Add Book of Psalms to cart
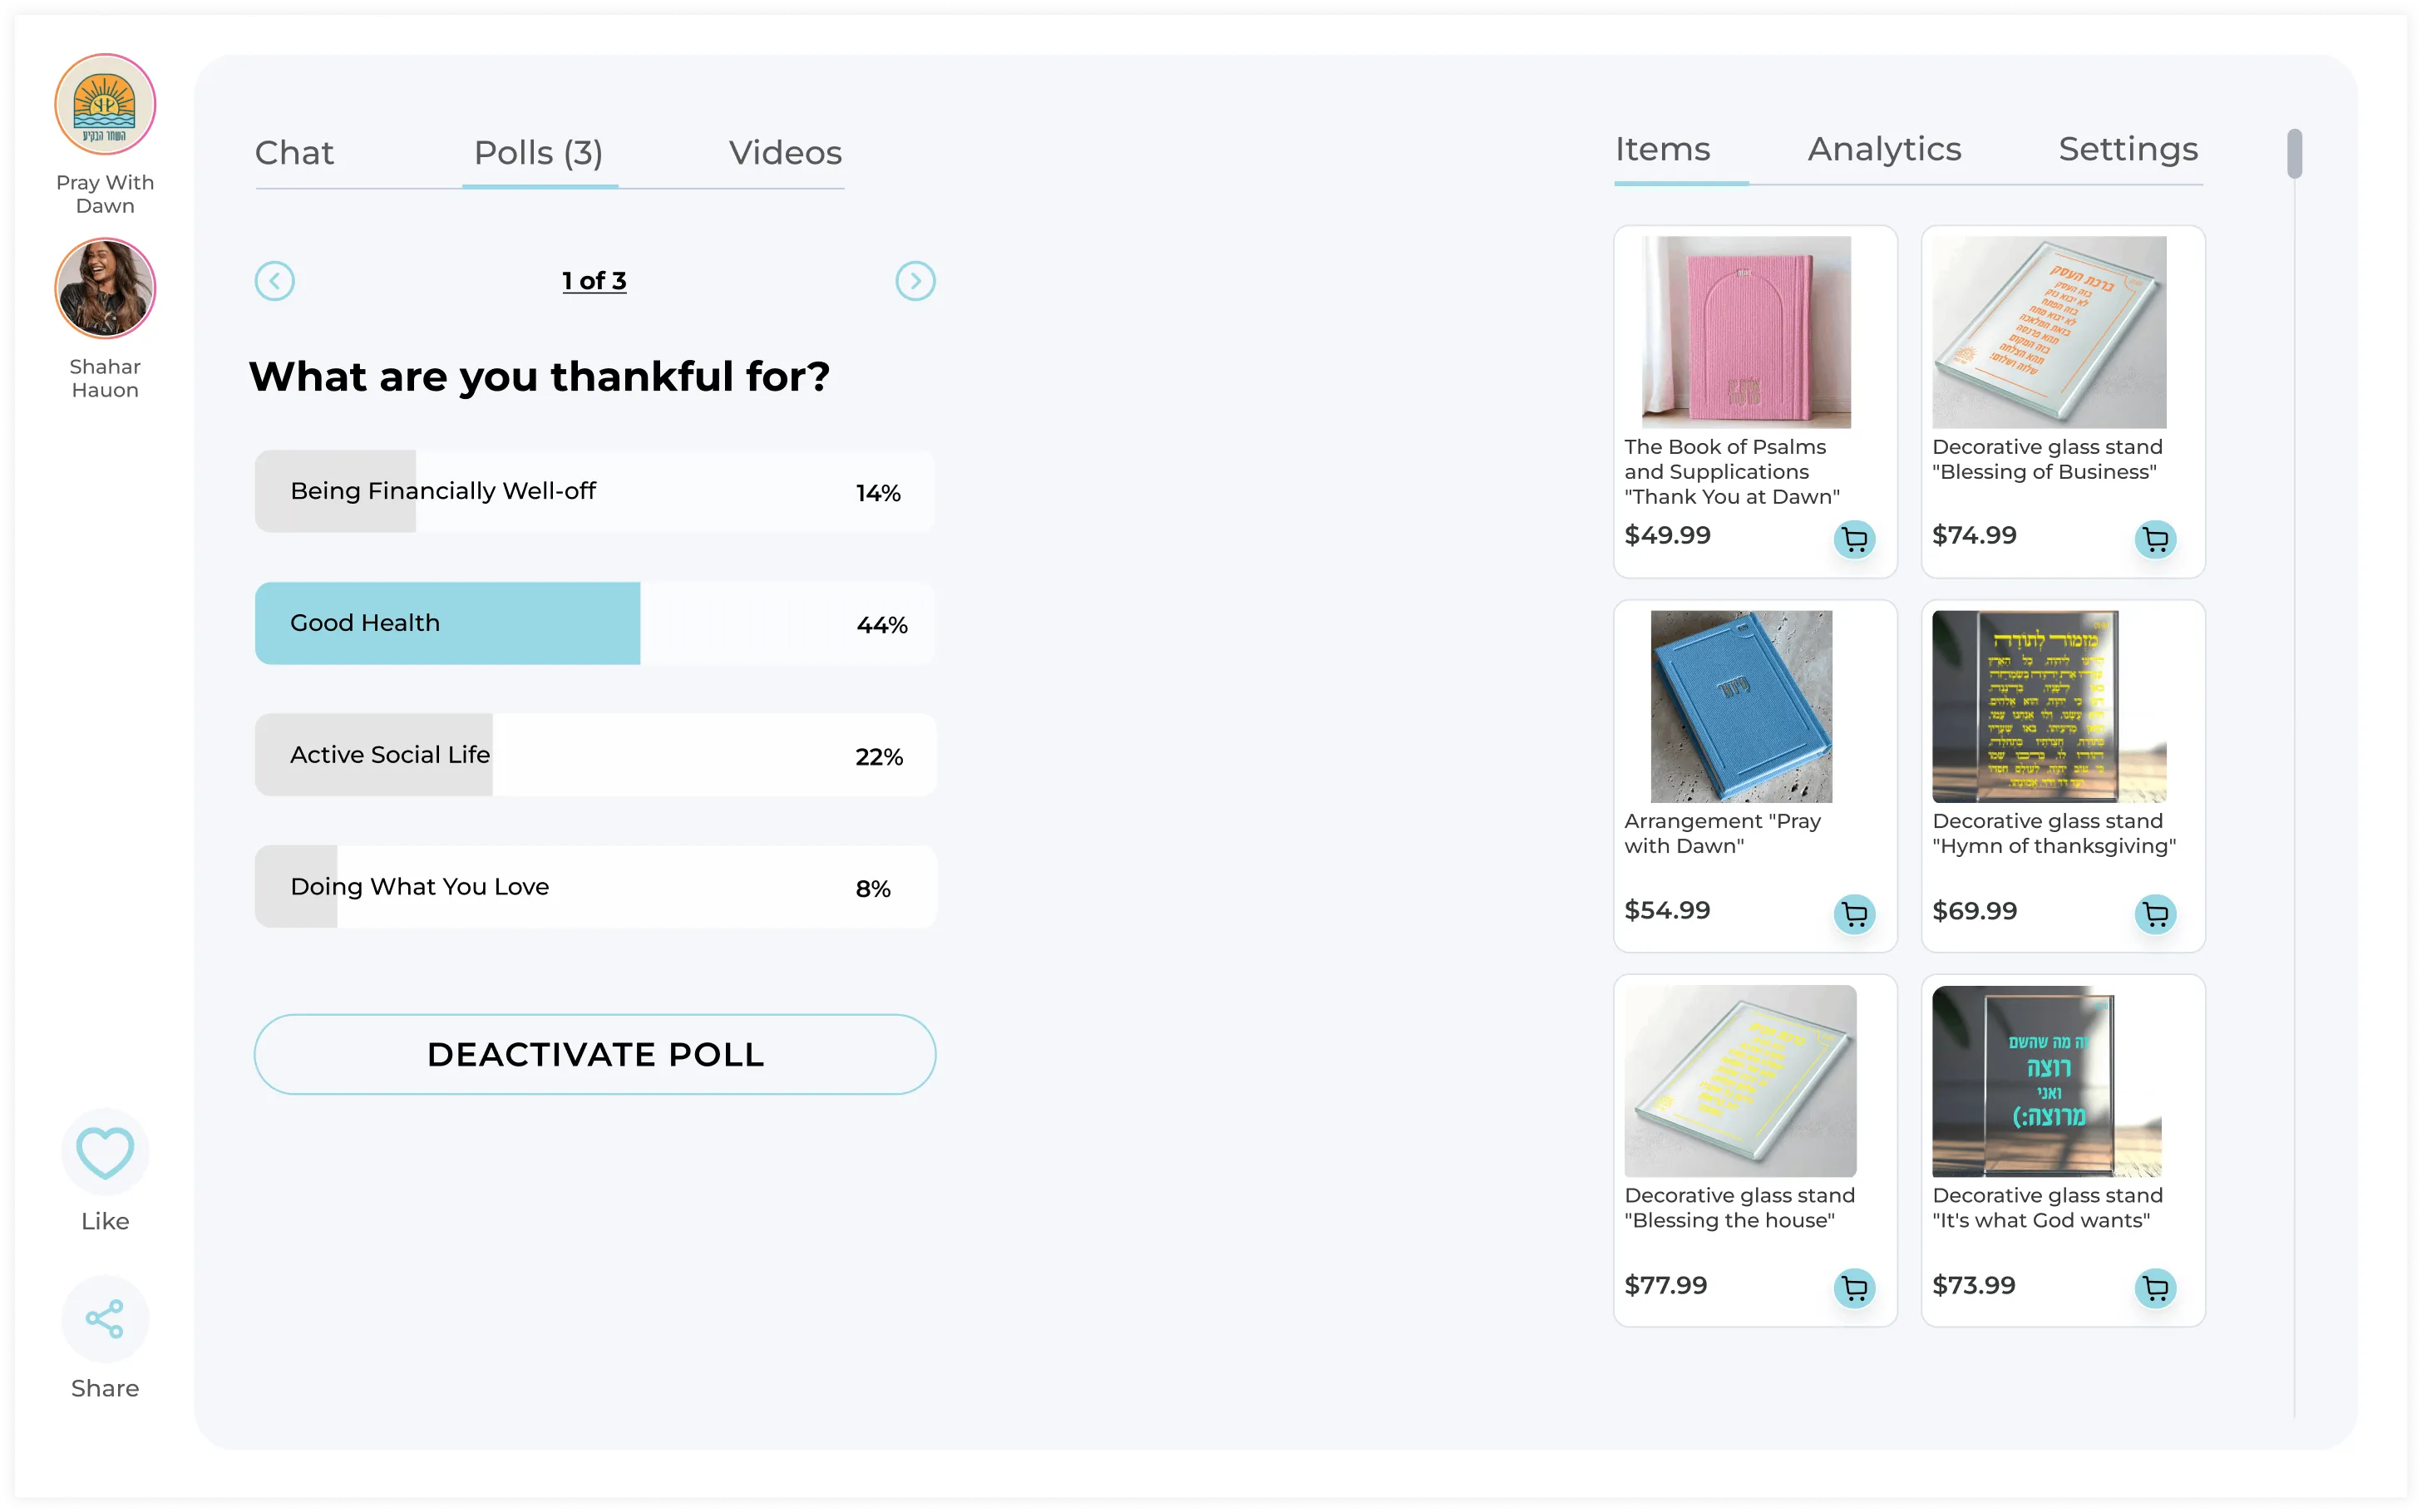 click(x=1854, y=540)
